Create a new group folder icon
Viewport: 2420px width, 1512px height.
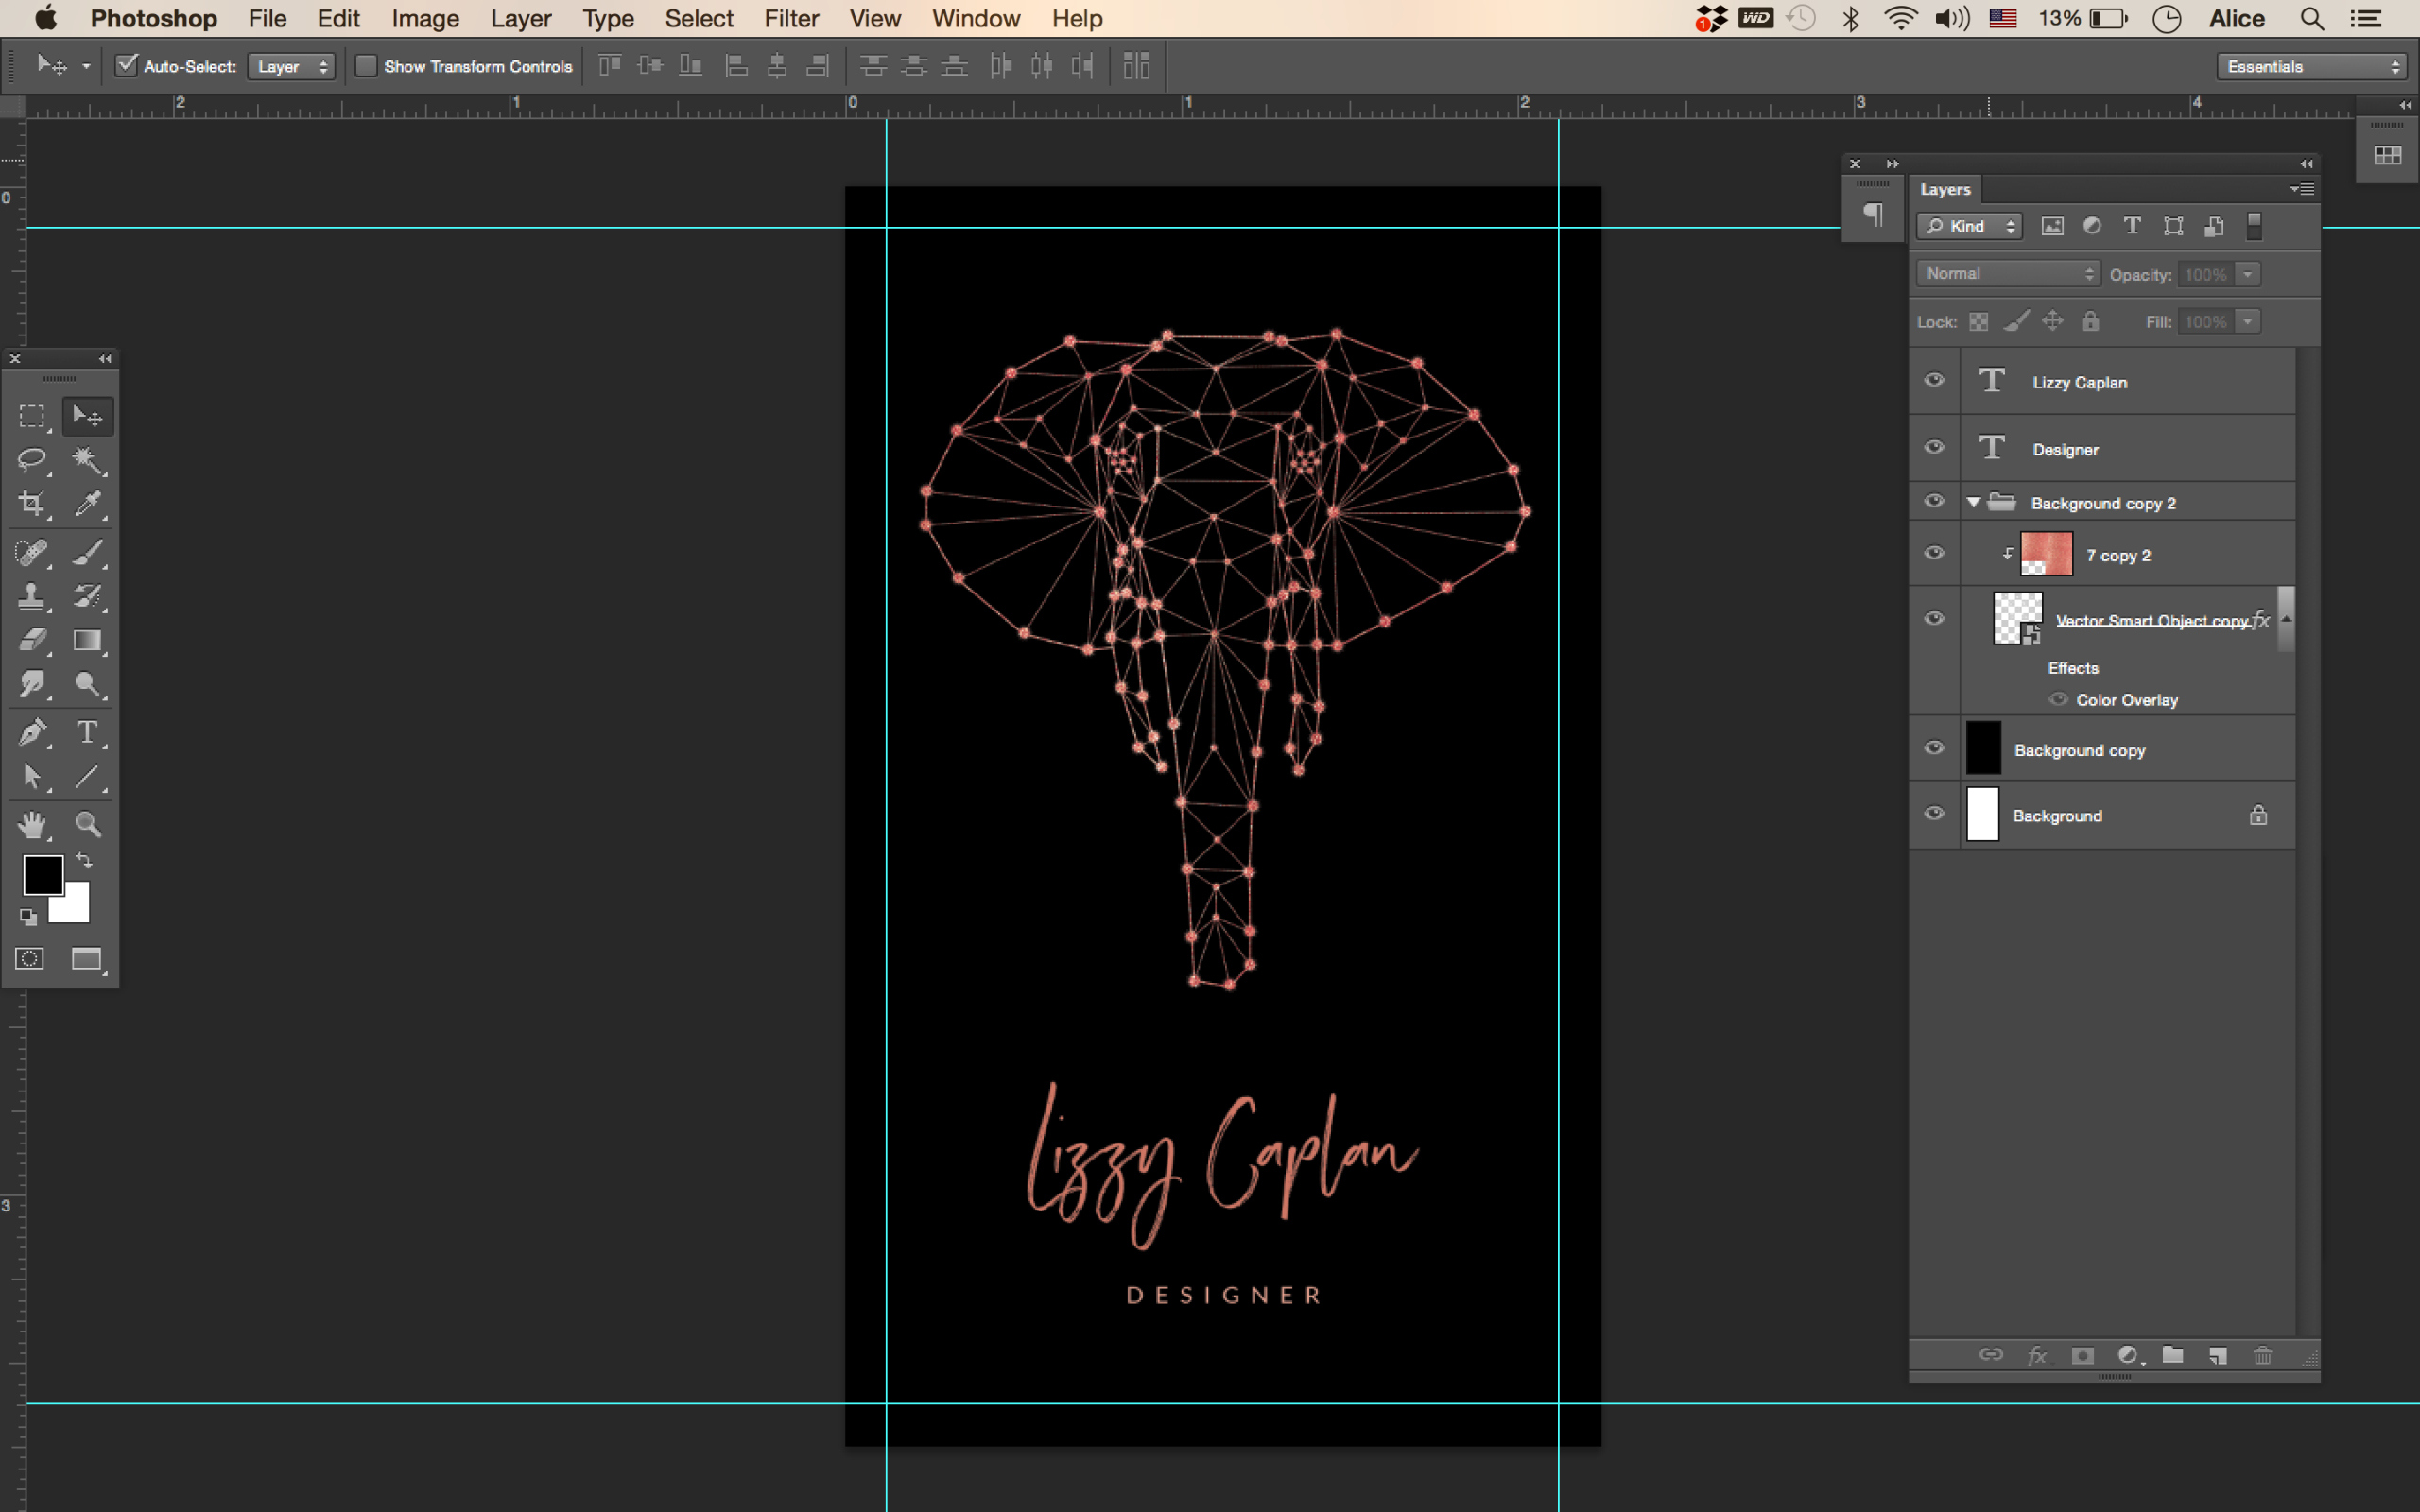point(2172,1355)
